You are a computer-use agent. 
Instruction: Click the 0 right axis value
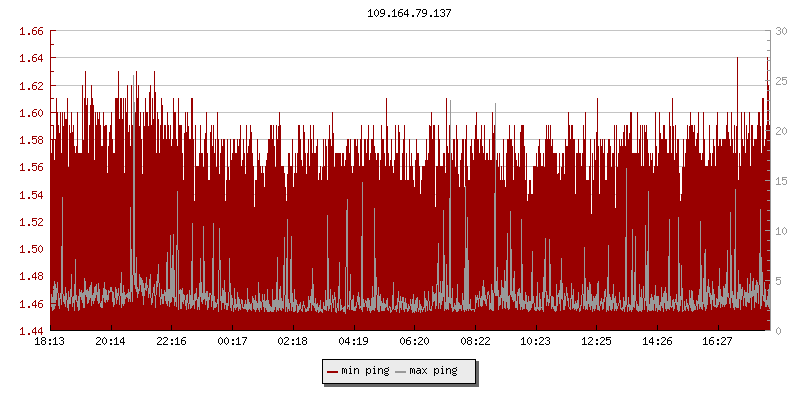(778, 331)
